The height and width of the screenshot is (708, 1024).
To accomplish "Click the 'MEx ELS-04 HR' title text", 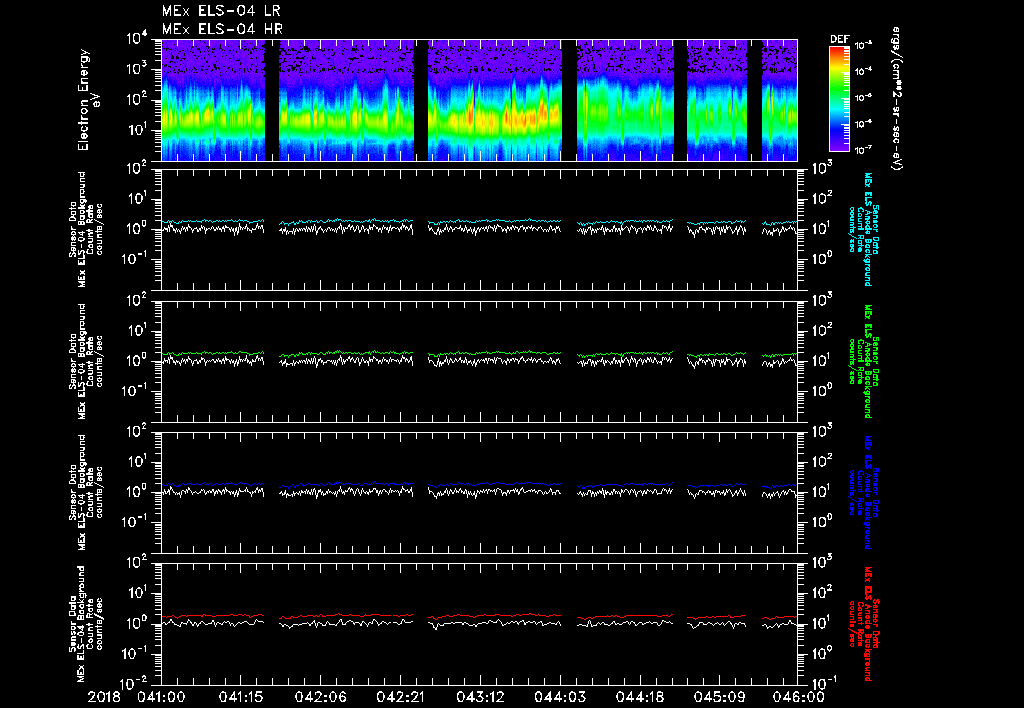I will [x=222, y=29].
